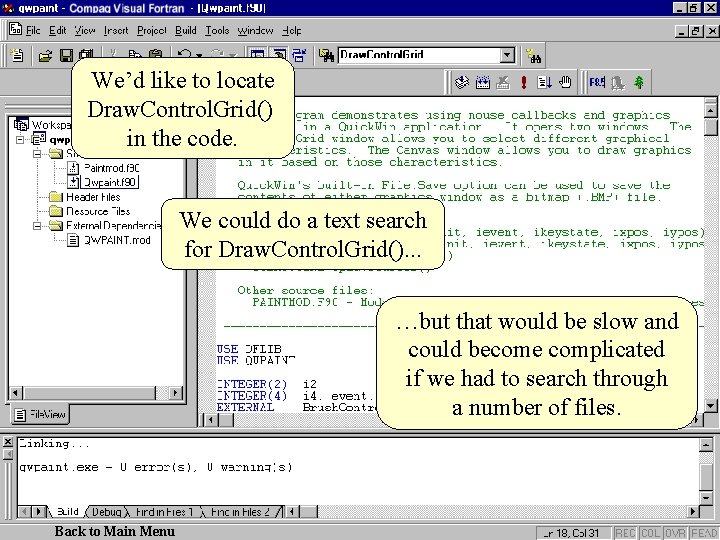Click code editor scroll down arrow
The image size is (720, 540).
(710, 405)
